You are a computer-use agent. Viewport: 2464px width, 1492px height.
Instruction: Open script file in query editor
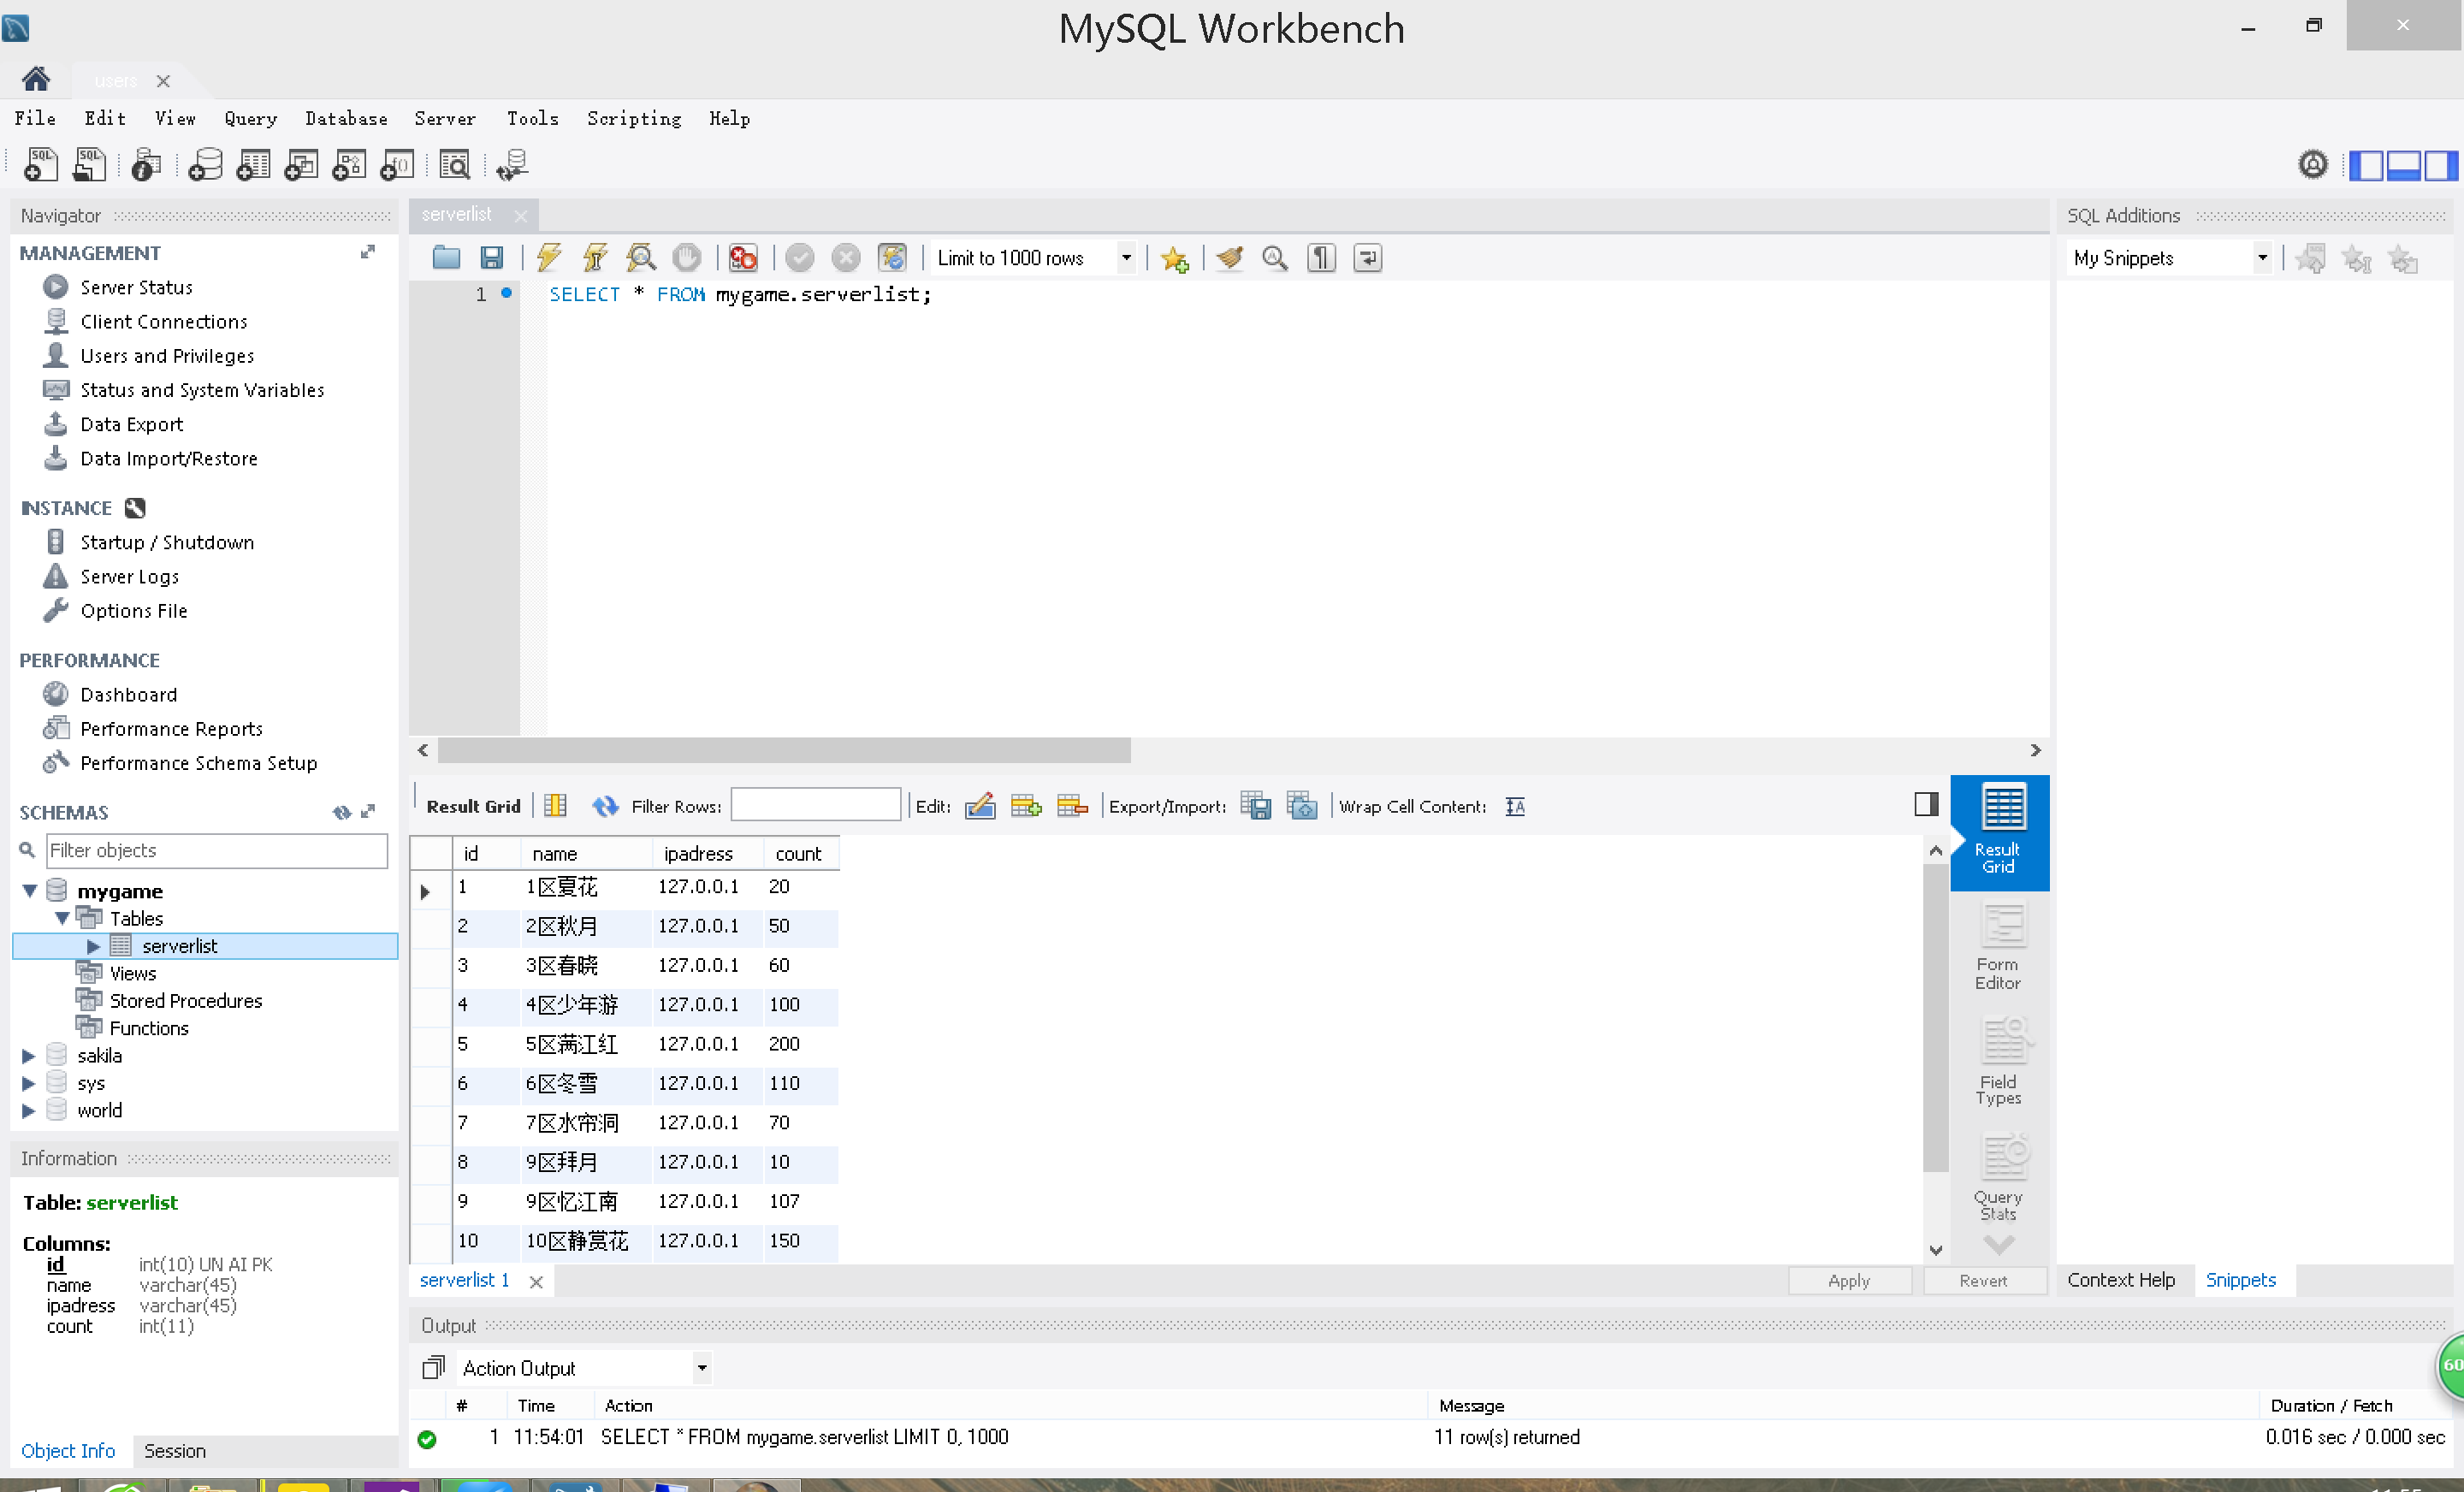pyautogui.click(x=446, y=258)
